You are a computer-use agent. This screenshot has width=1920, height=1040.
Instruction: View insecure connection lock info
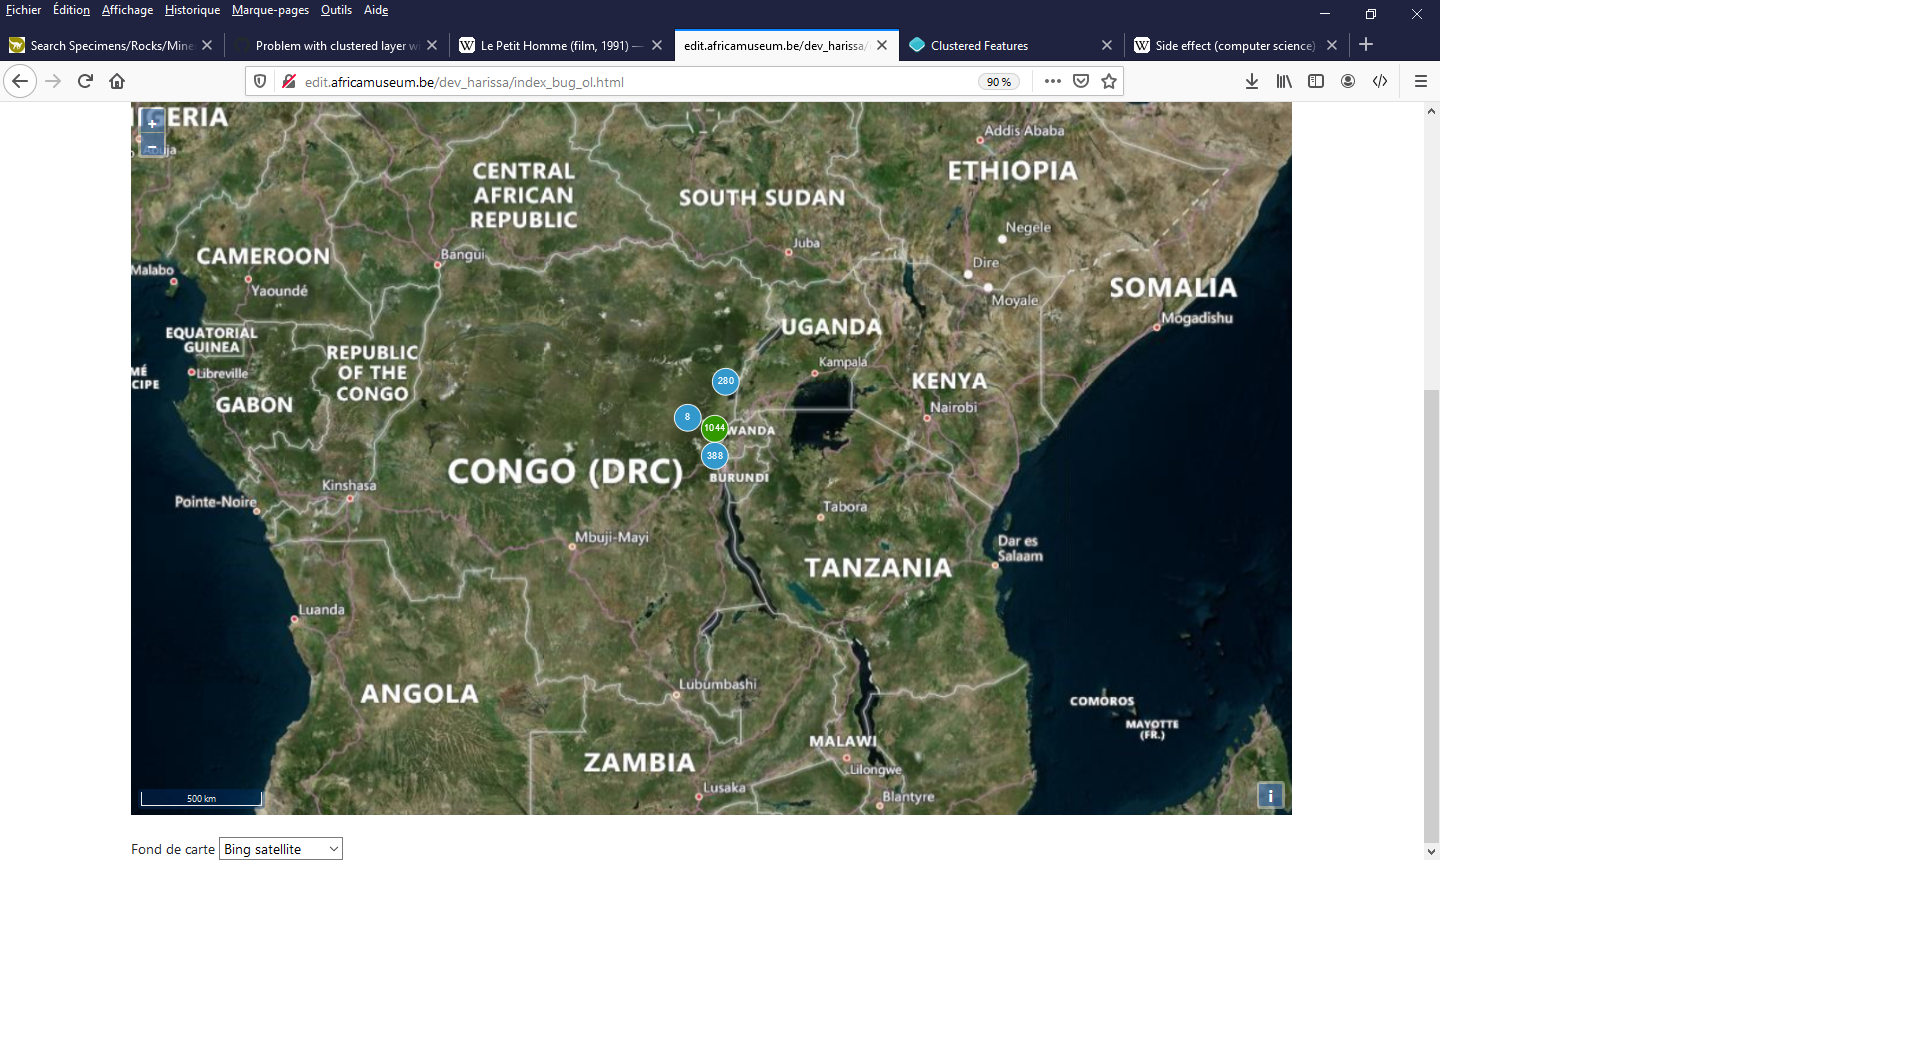[288, 81]
